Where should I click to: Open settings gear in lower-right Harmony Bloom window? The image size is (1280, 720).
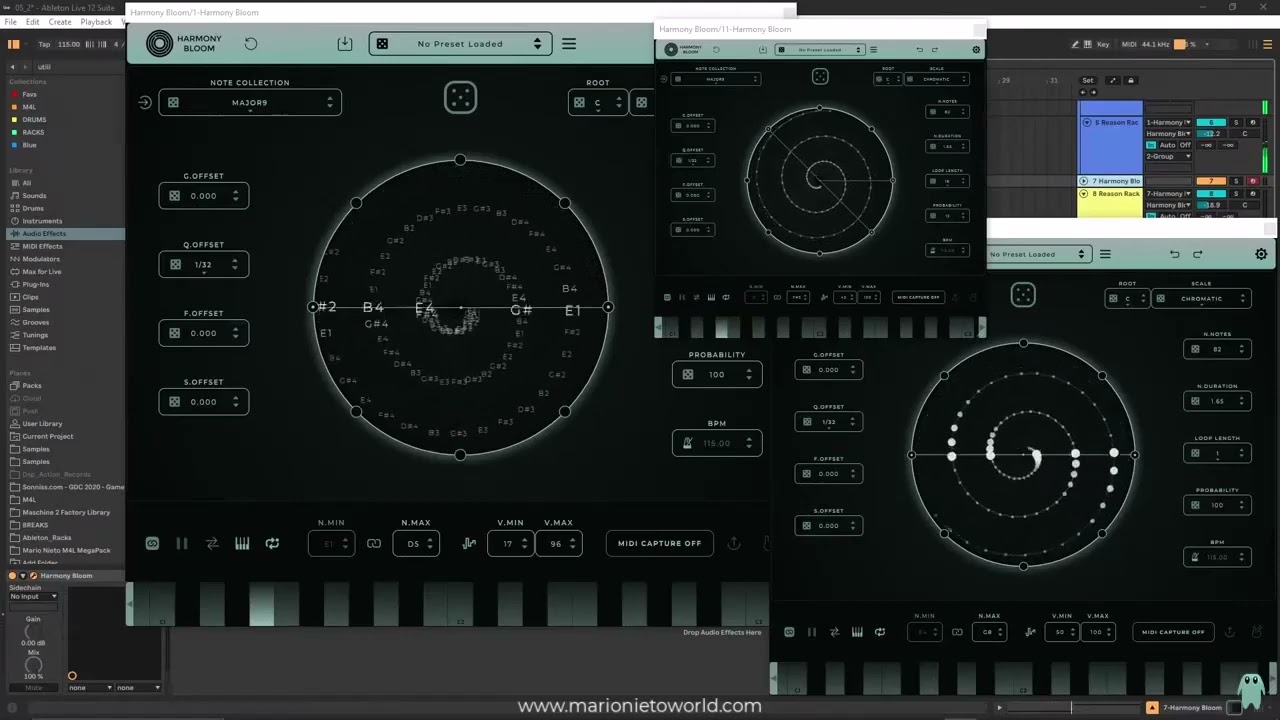point(1261,254)
